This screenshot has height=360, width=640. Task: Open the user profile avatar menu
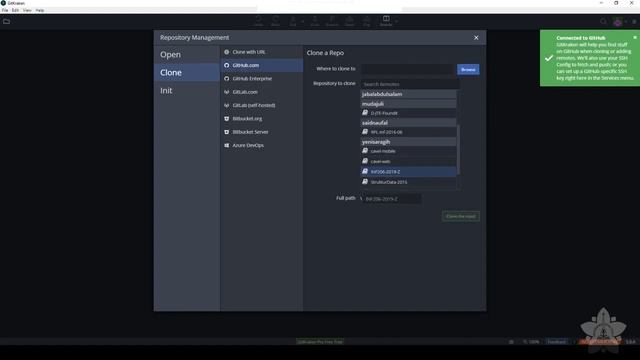click(x=618, y=22)
